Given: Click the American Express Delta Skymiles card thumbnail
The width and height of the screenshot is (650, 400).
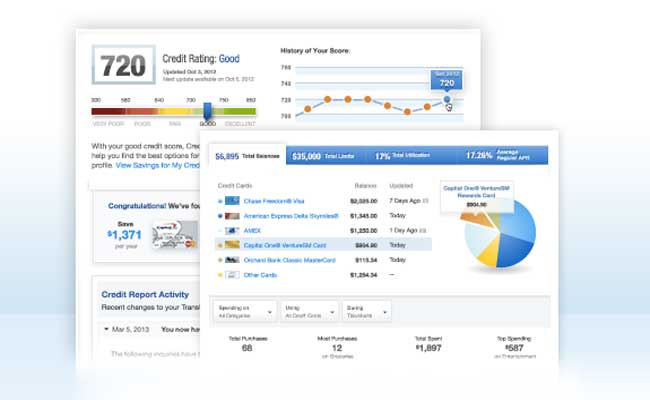Looking at the screenshot, I should [232, 216].
